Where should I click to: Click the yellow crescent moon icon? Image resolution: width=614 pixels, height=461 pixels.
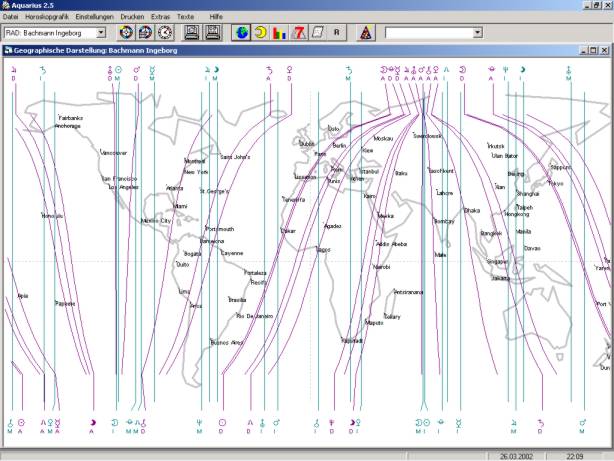(258, 33)
